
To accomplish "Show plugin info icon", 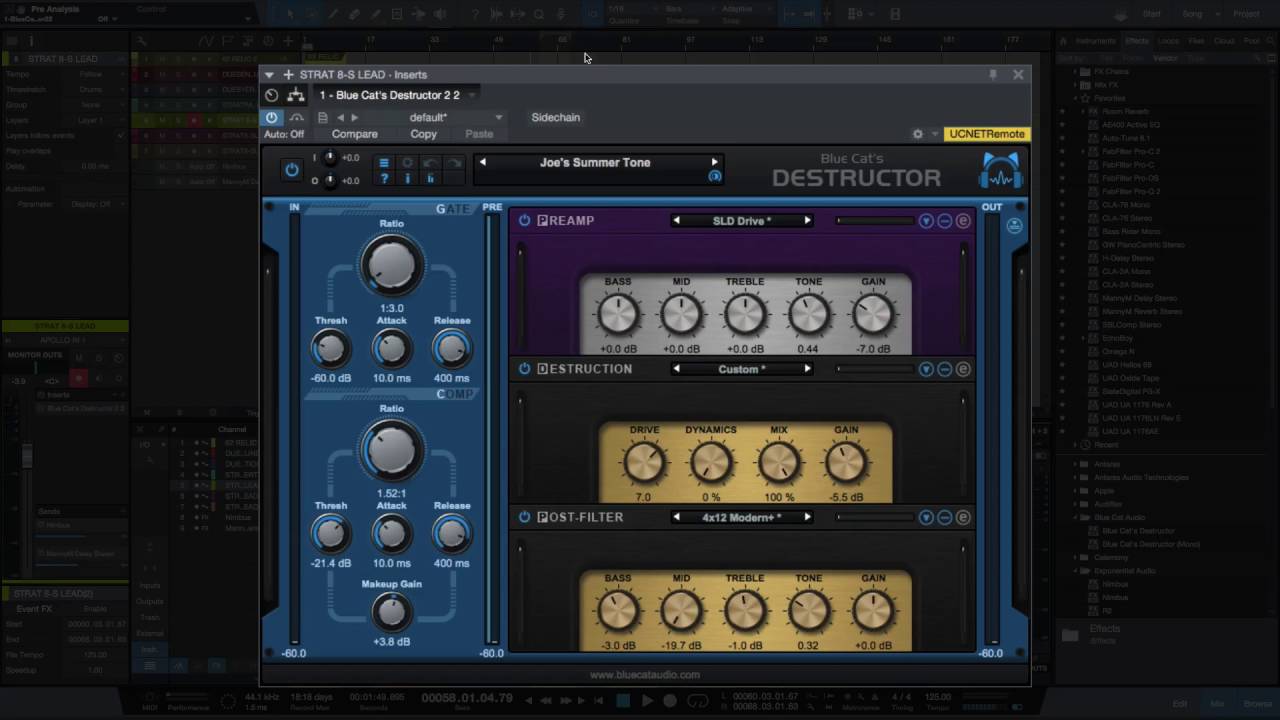I will [407, 179].
